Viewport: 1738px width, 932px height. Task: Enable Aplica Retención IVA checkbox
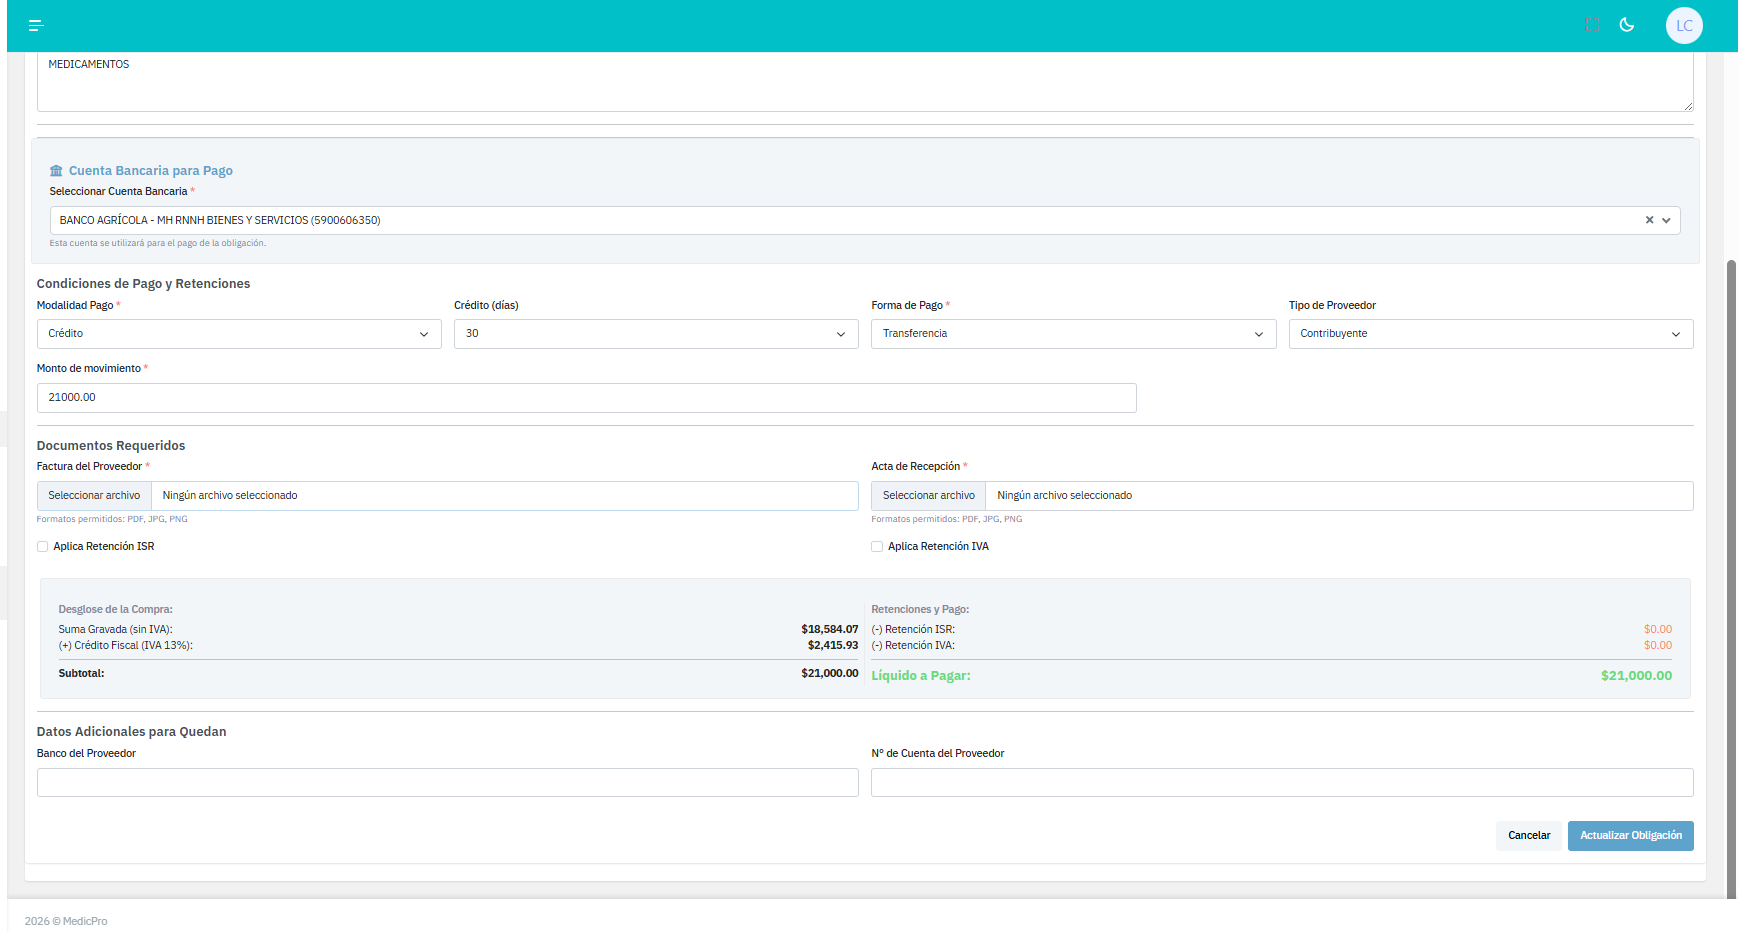pyautogui.click(x=877, y=547)
